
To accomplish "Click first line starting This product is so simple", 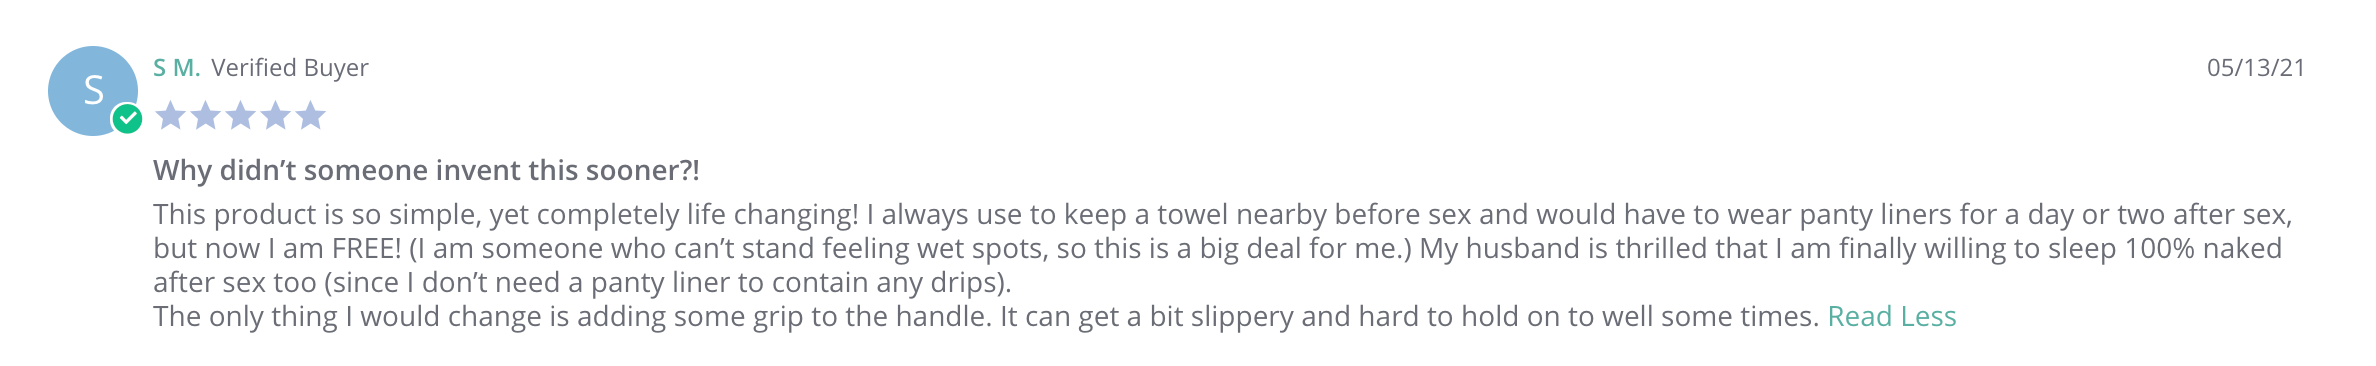I will tap(1222, 215).
